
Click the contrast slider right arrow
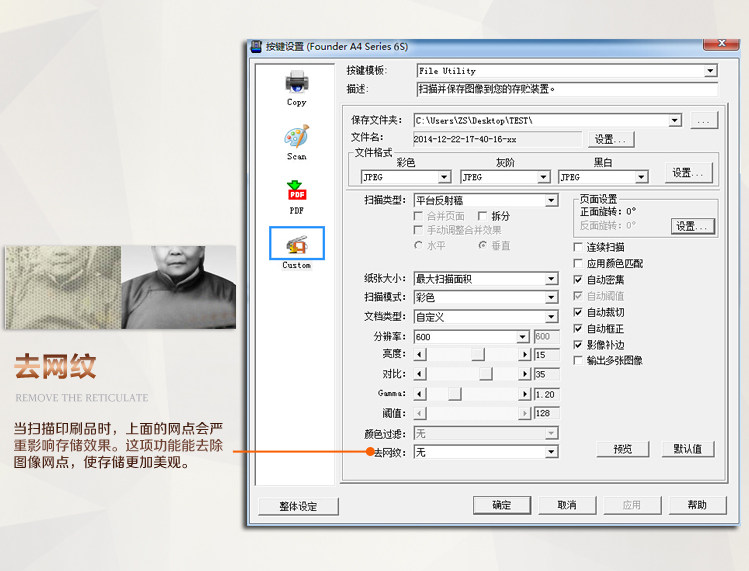[524, 374]
